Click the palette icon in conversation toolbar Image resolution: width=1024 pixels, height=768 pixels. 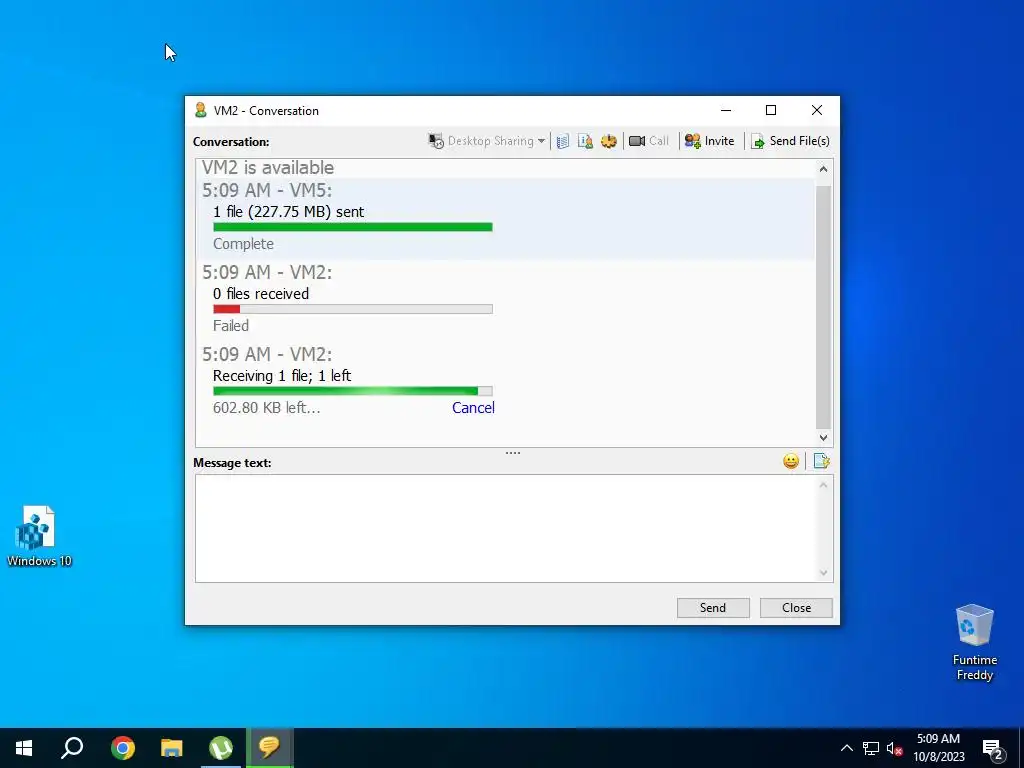point(609,141)
